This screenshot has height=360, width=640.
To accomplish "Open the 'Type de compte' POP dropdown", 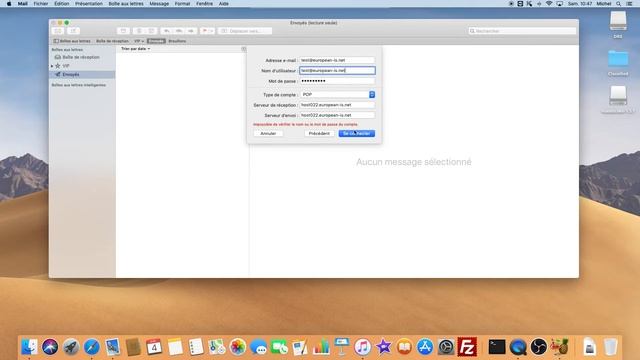I will pos(338,95).
